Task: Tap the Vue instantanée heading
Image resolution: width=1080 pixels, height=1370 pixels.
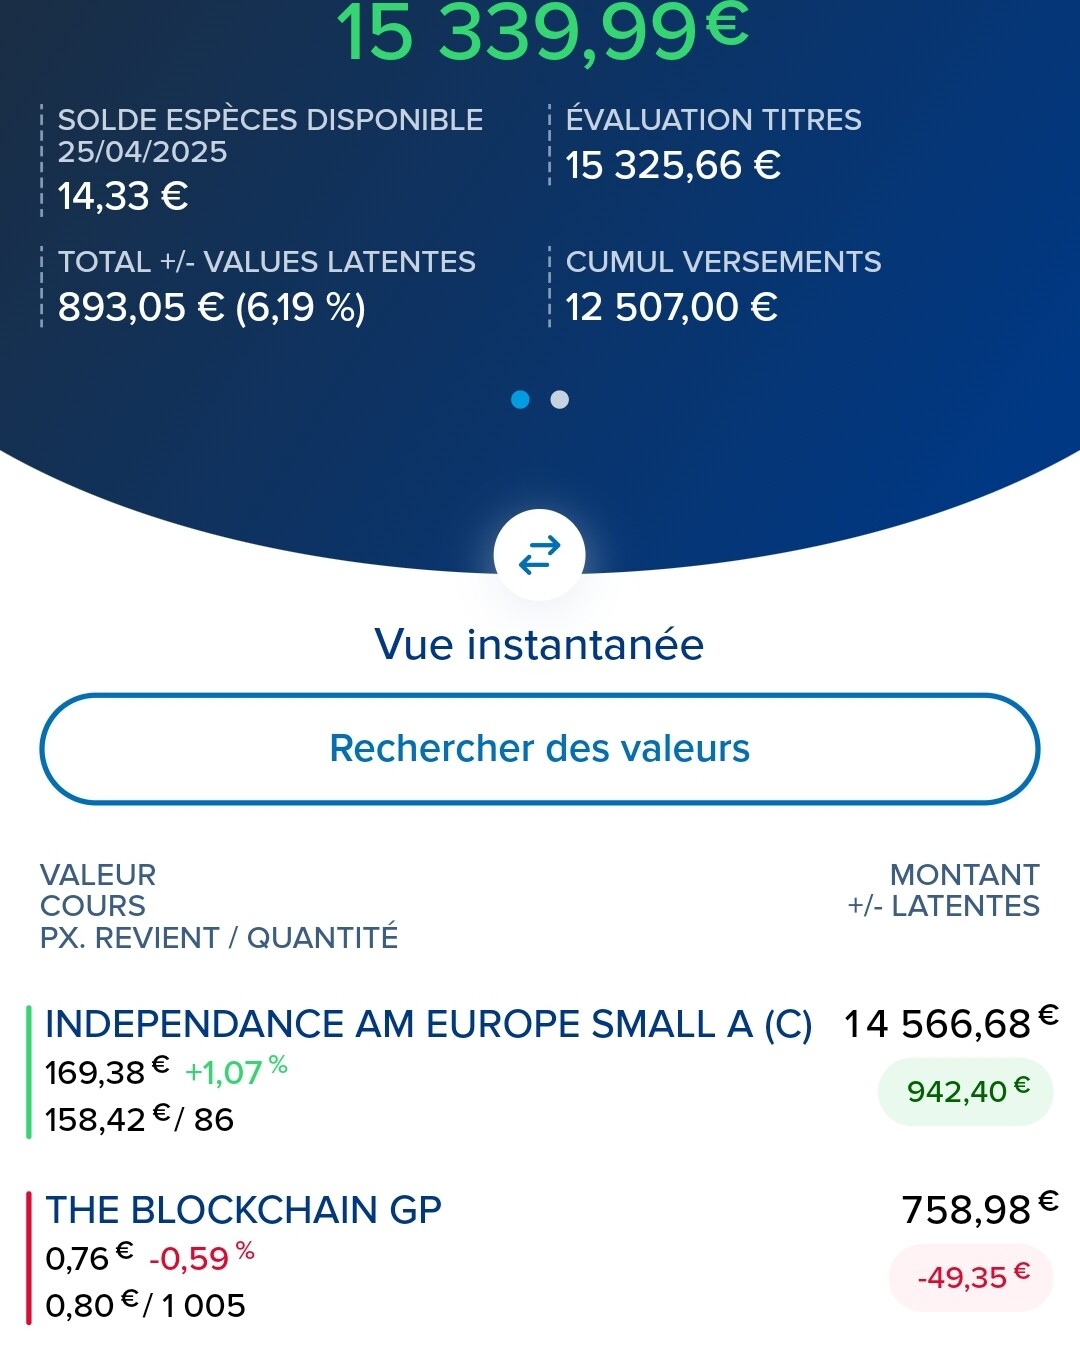Action: click(x=540, y=645)
